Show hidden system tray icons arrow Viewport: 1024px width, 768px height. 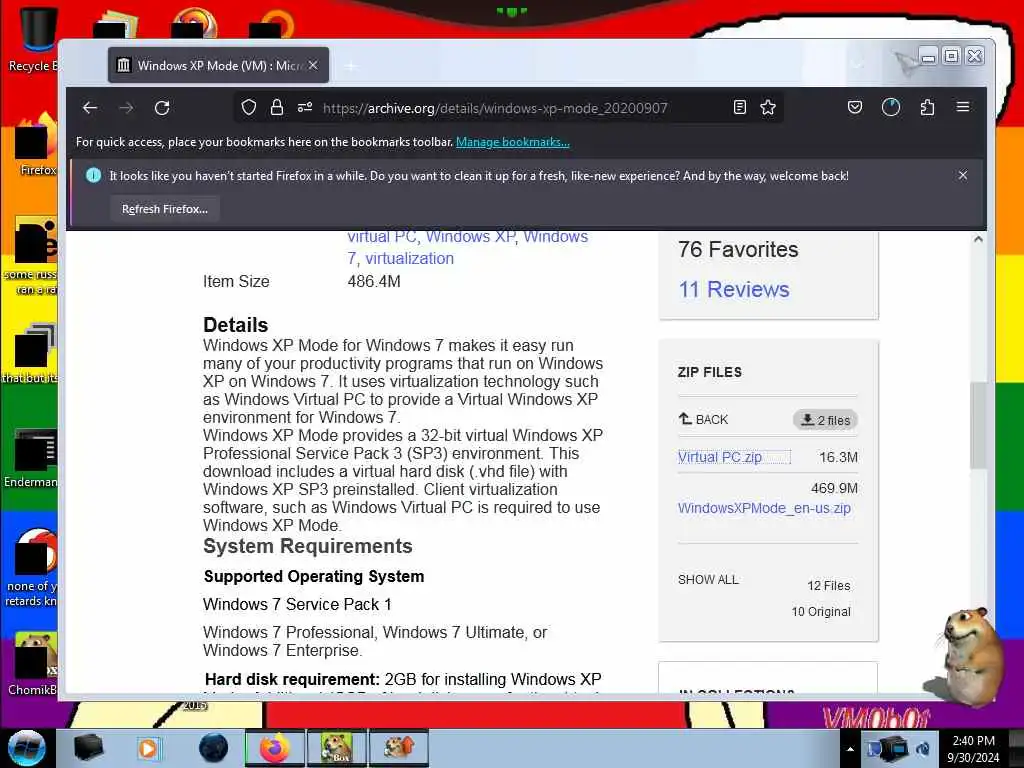(850, 750)
